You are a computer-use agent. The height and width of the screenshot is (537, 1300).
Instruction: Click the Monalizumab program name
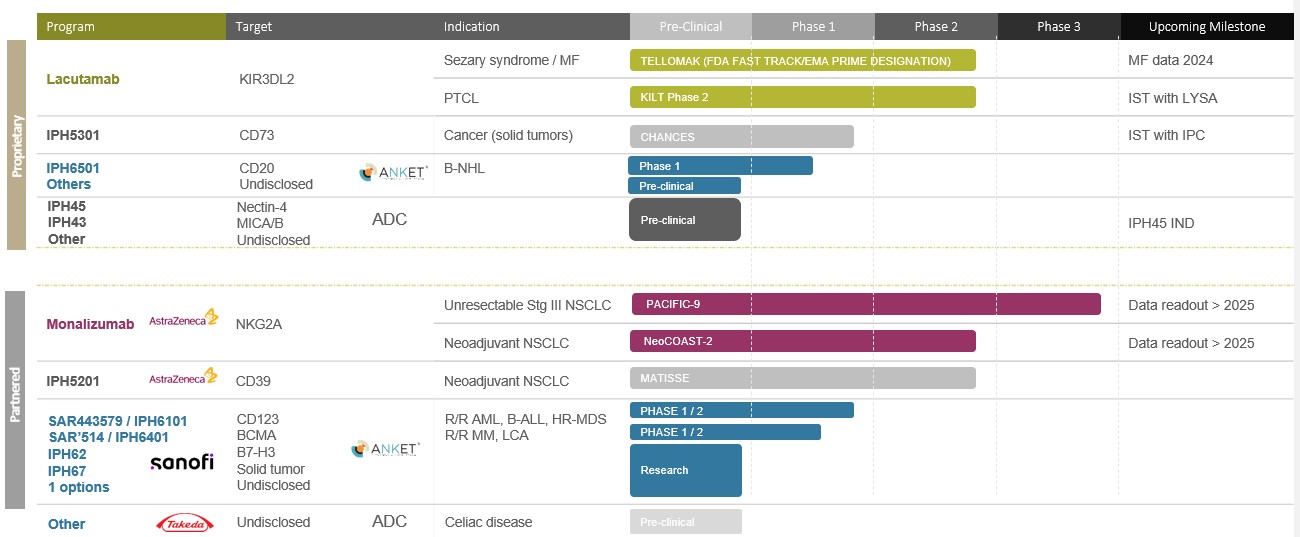click(91, 324)
